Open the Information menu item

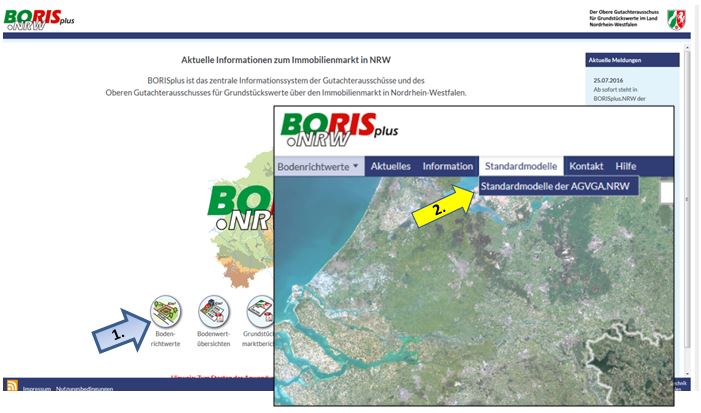(x=448, y=166)
